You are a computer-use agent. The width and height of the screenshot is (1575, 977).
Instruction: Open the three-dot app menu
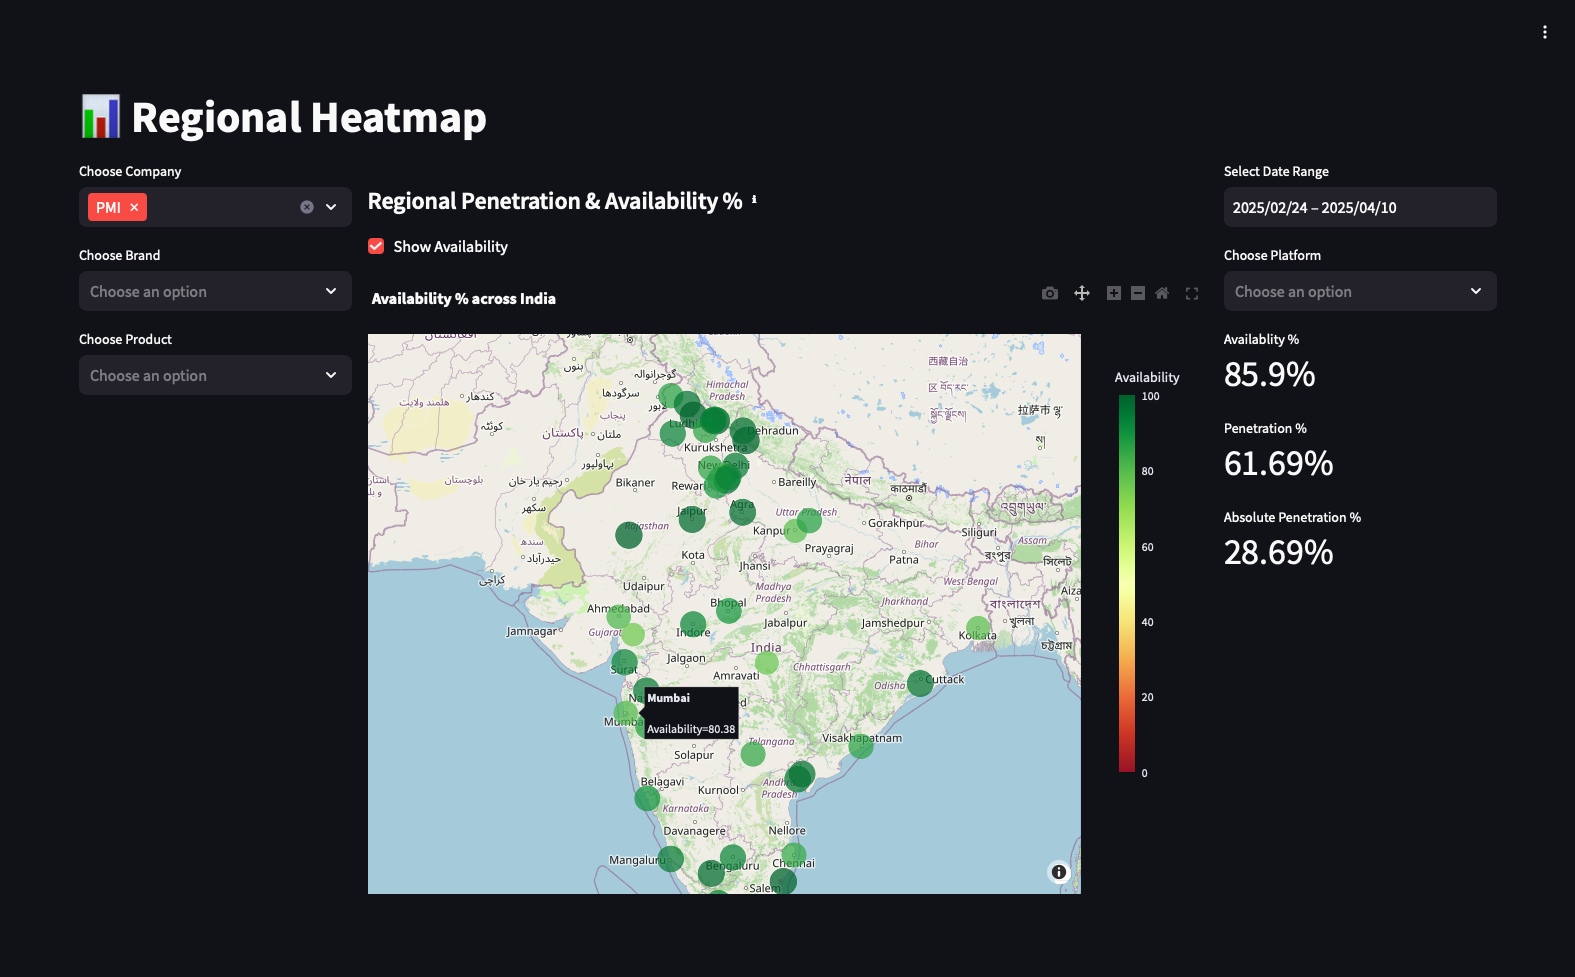[x=1544, y=32]
